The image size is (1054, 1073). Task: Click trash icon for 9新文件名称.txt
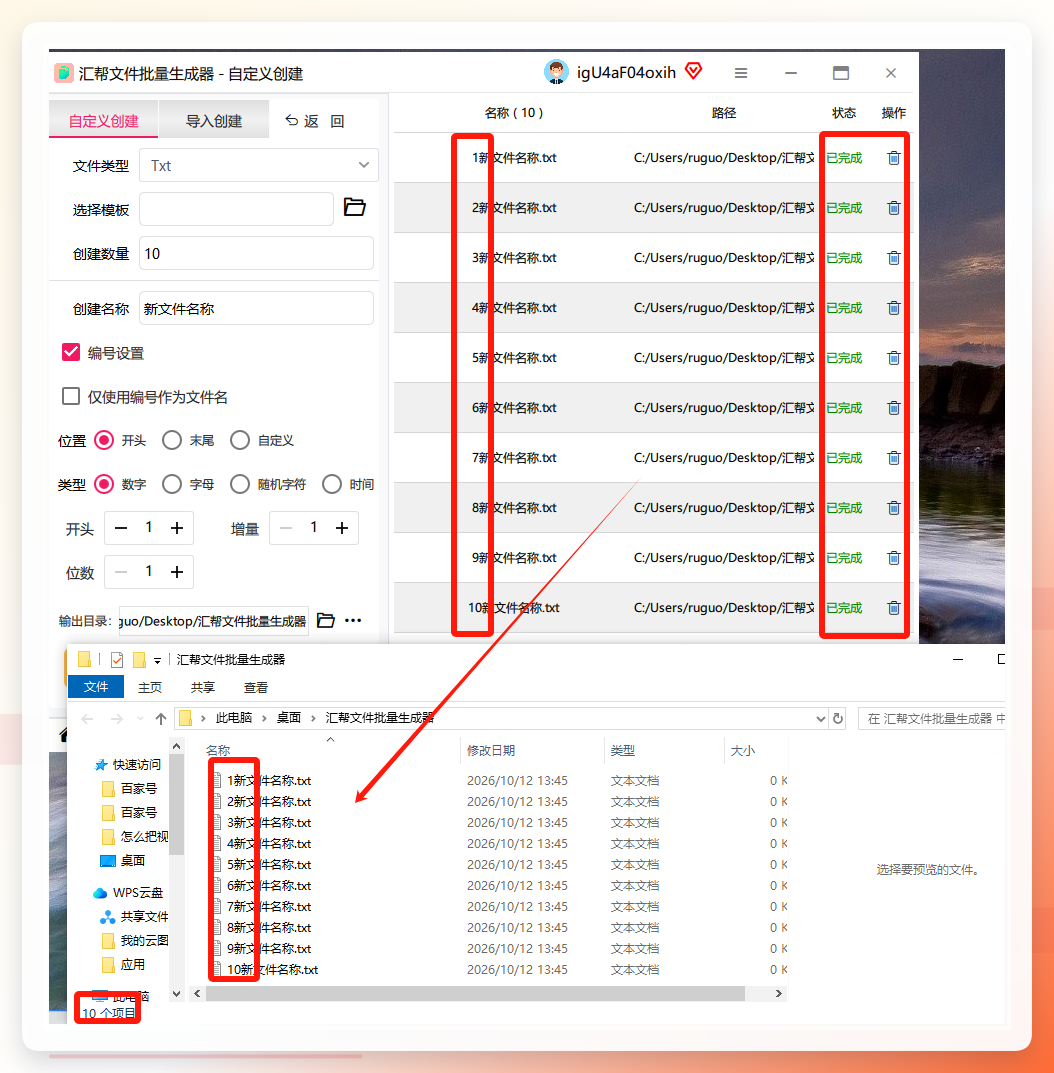click(894, 558)
